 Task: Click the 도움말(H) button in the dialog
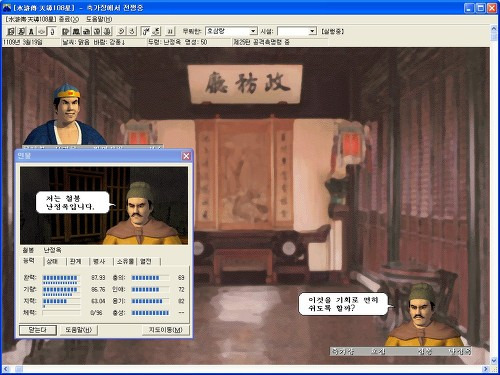(78, 330)
